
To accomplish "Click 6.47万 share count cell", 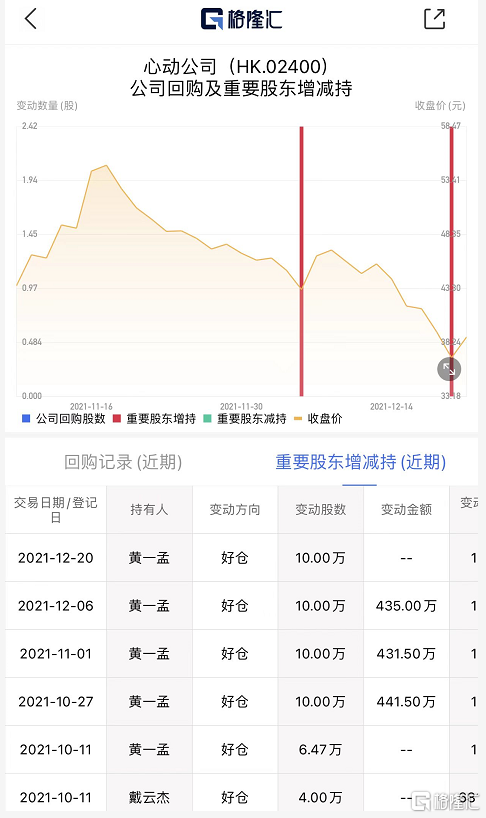I will pyautogui.click(x=321, y=750).
